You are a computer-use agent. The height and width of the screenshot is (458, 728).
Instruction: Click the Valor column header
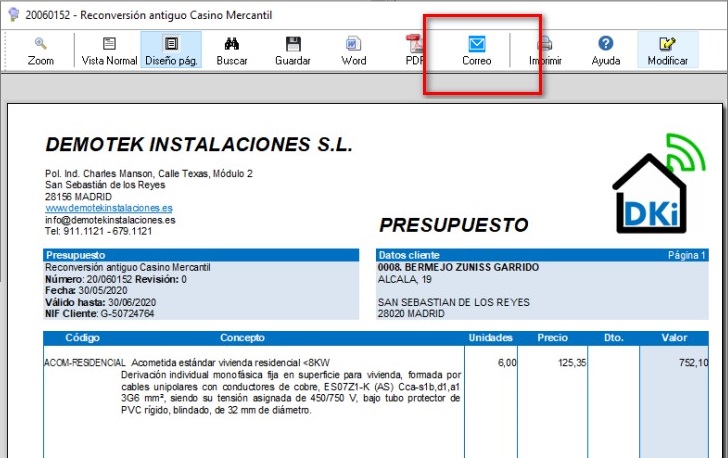[674, 338]
